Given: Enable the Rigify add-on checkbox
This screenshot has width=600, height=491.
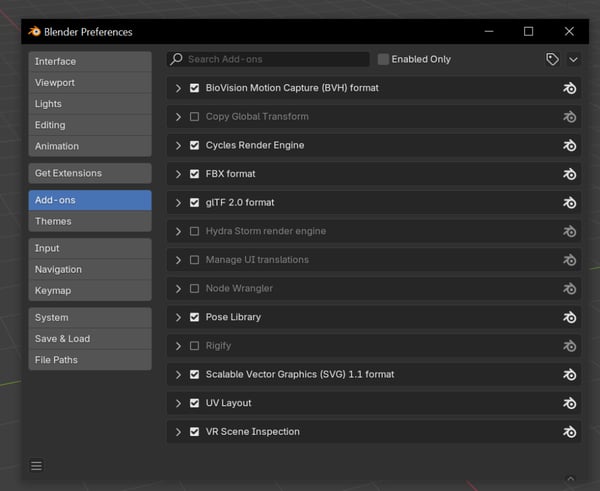Looking at the screenshot, I should [194, 346].
